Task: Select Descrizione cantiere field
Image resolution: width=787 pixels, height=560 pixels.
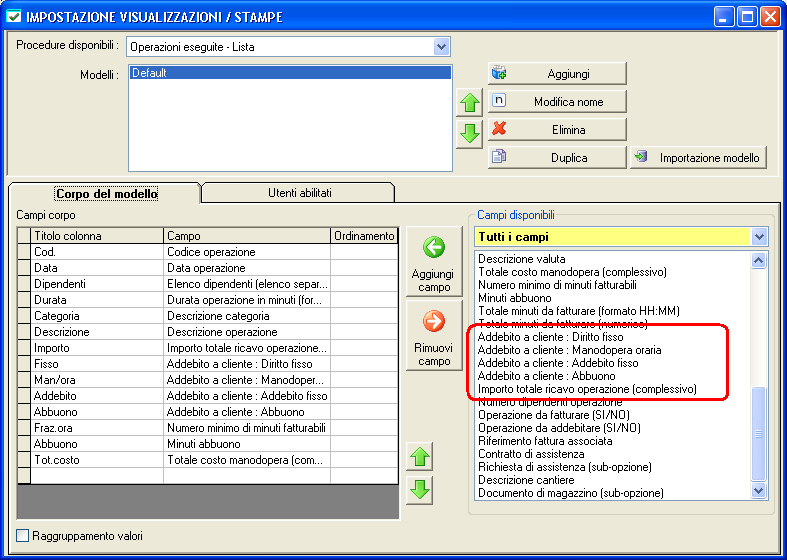Action: [526, 480]
